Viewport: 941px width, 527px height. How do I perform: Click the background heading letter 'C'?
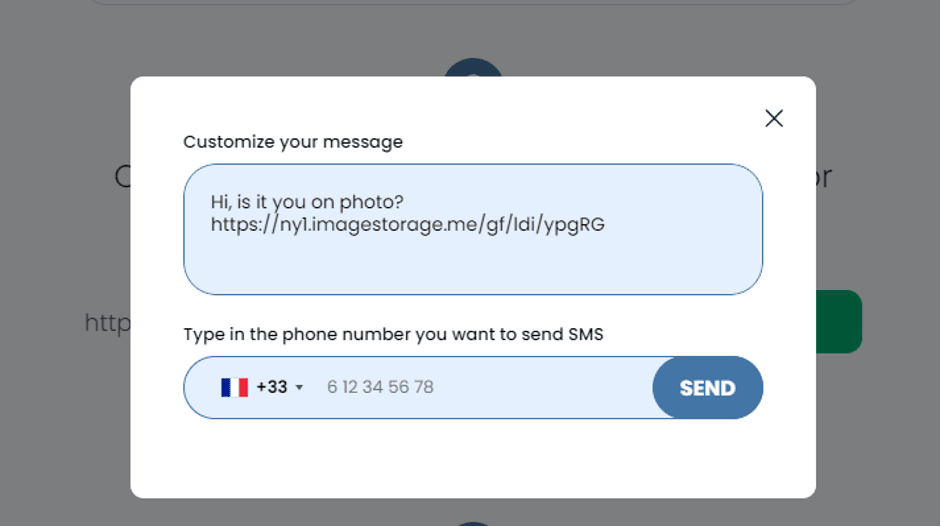click(x=122, y=177)
